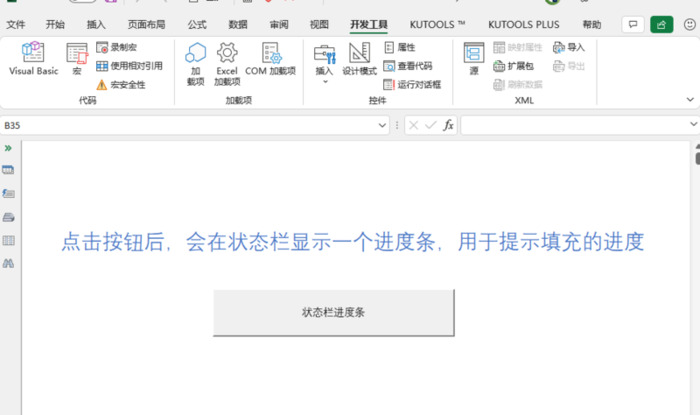The height and width of the screenshot is (415, 700).
Task: Open the comments speech-bubble button
Action: [x=633, y=25]
